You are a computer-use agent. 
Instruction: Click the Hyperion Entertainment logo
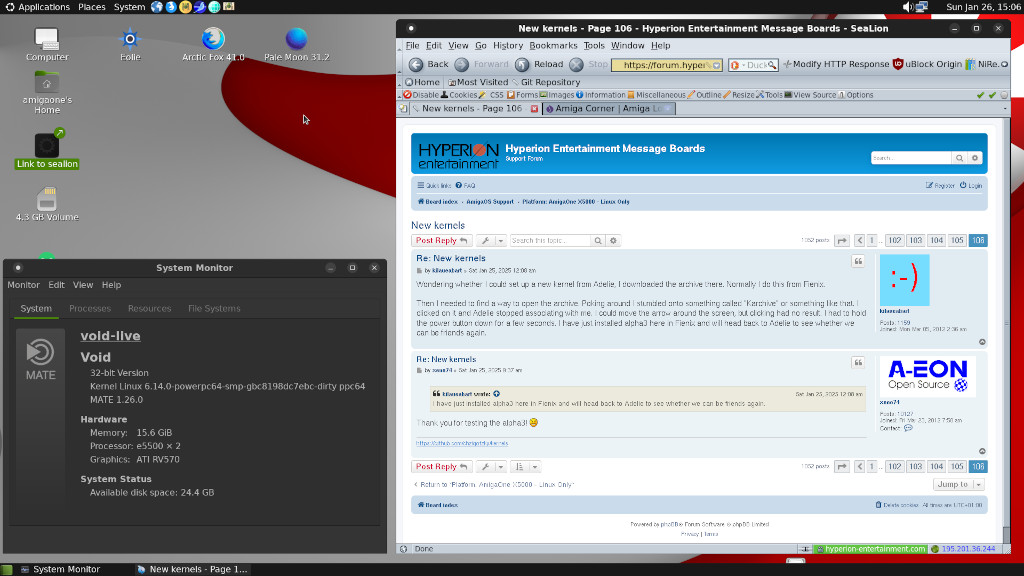pyautogui.click(x=458, y=155)
